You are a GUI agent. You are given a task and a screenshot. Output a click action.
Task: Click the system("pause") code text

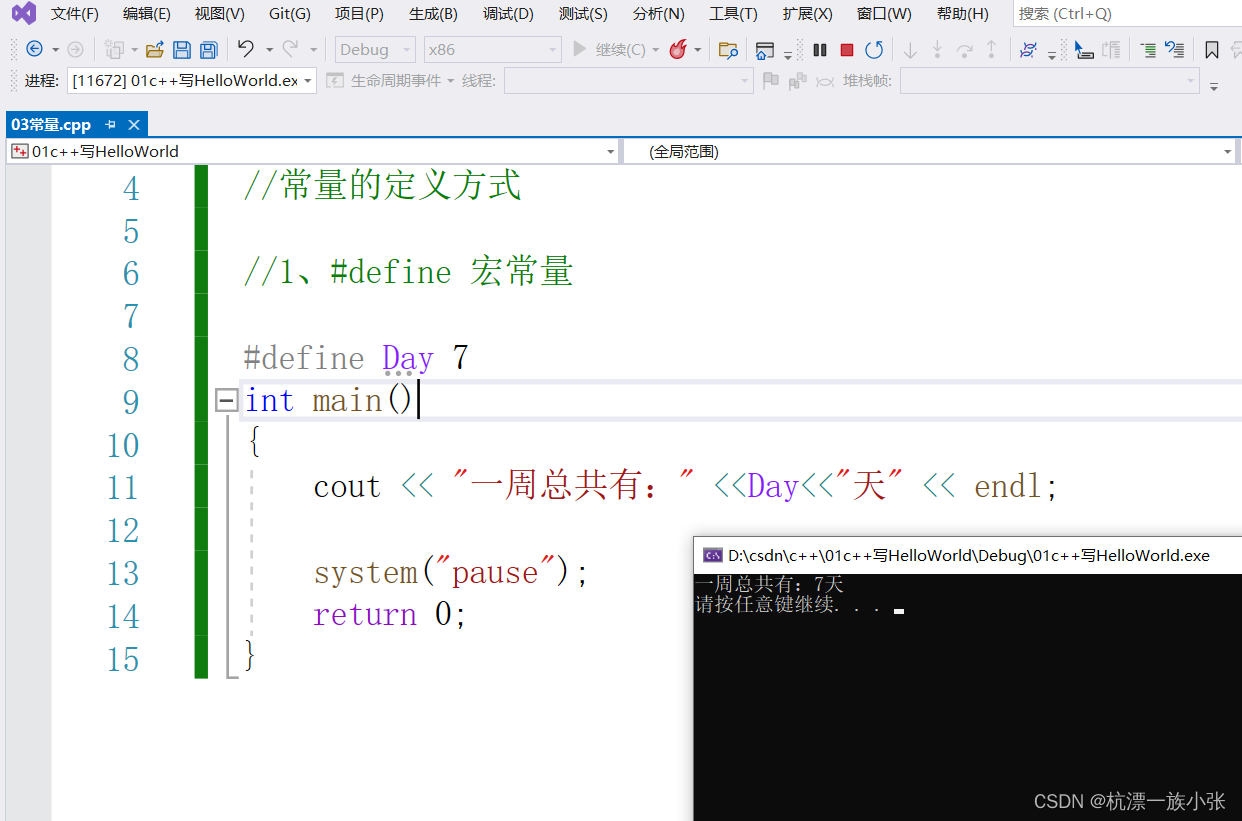point(451,573)
